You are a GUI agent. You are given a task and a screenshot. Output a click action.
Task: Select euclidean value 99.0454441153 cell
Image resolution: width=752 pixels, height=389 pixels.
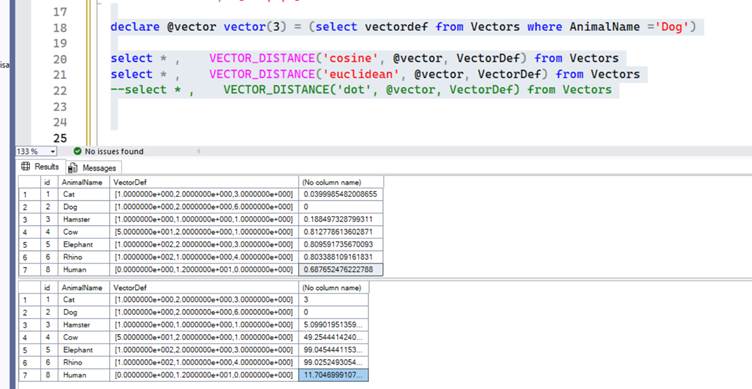pyautogui.click(x=333, y=350)
